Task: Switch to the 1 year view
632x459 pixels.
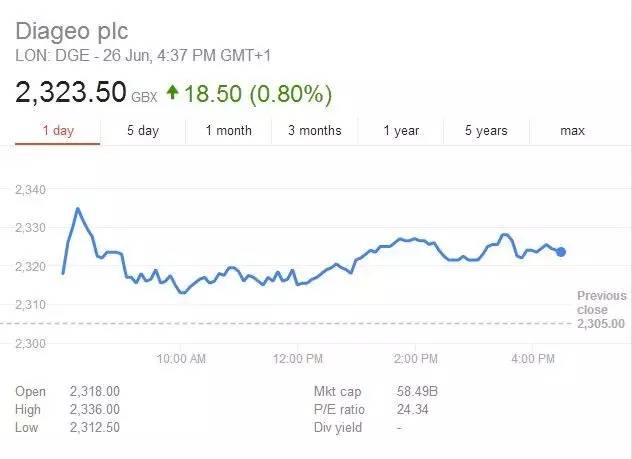Action: [x=401, y=131]
